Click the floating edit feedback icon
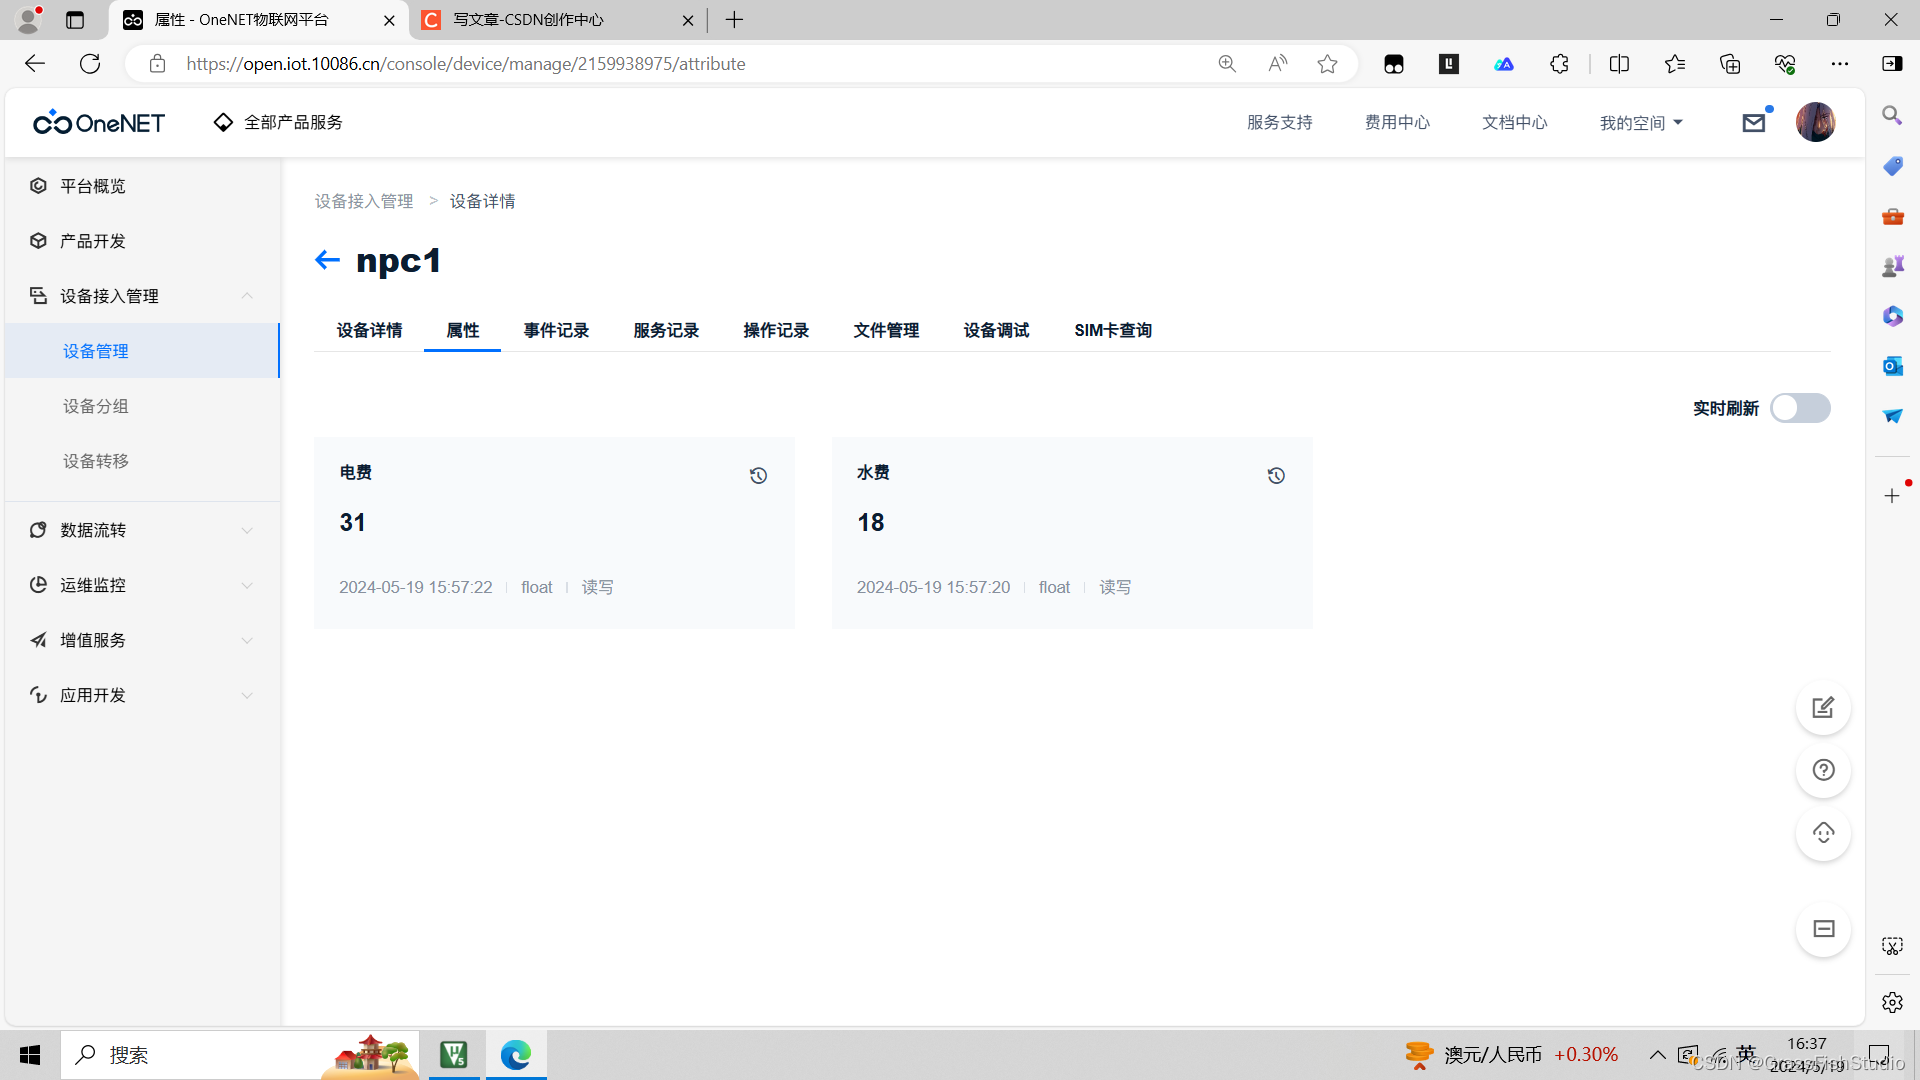Viewport: 1920px width, 1080px height. pos(1823,708)
